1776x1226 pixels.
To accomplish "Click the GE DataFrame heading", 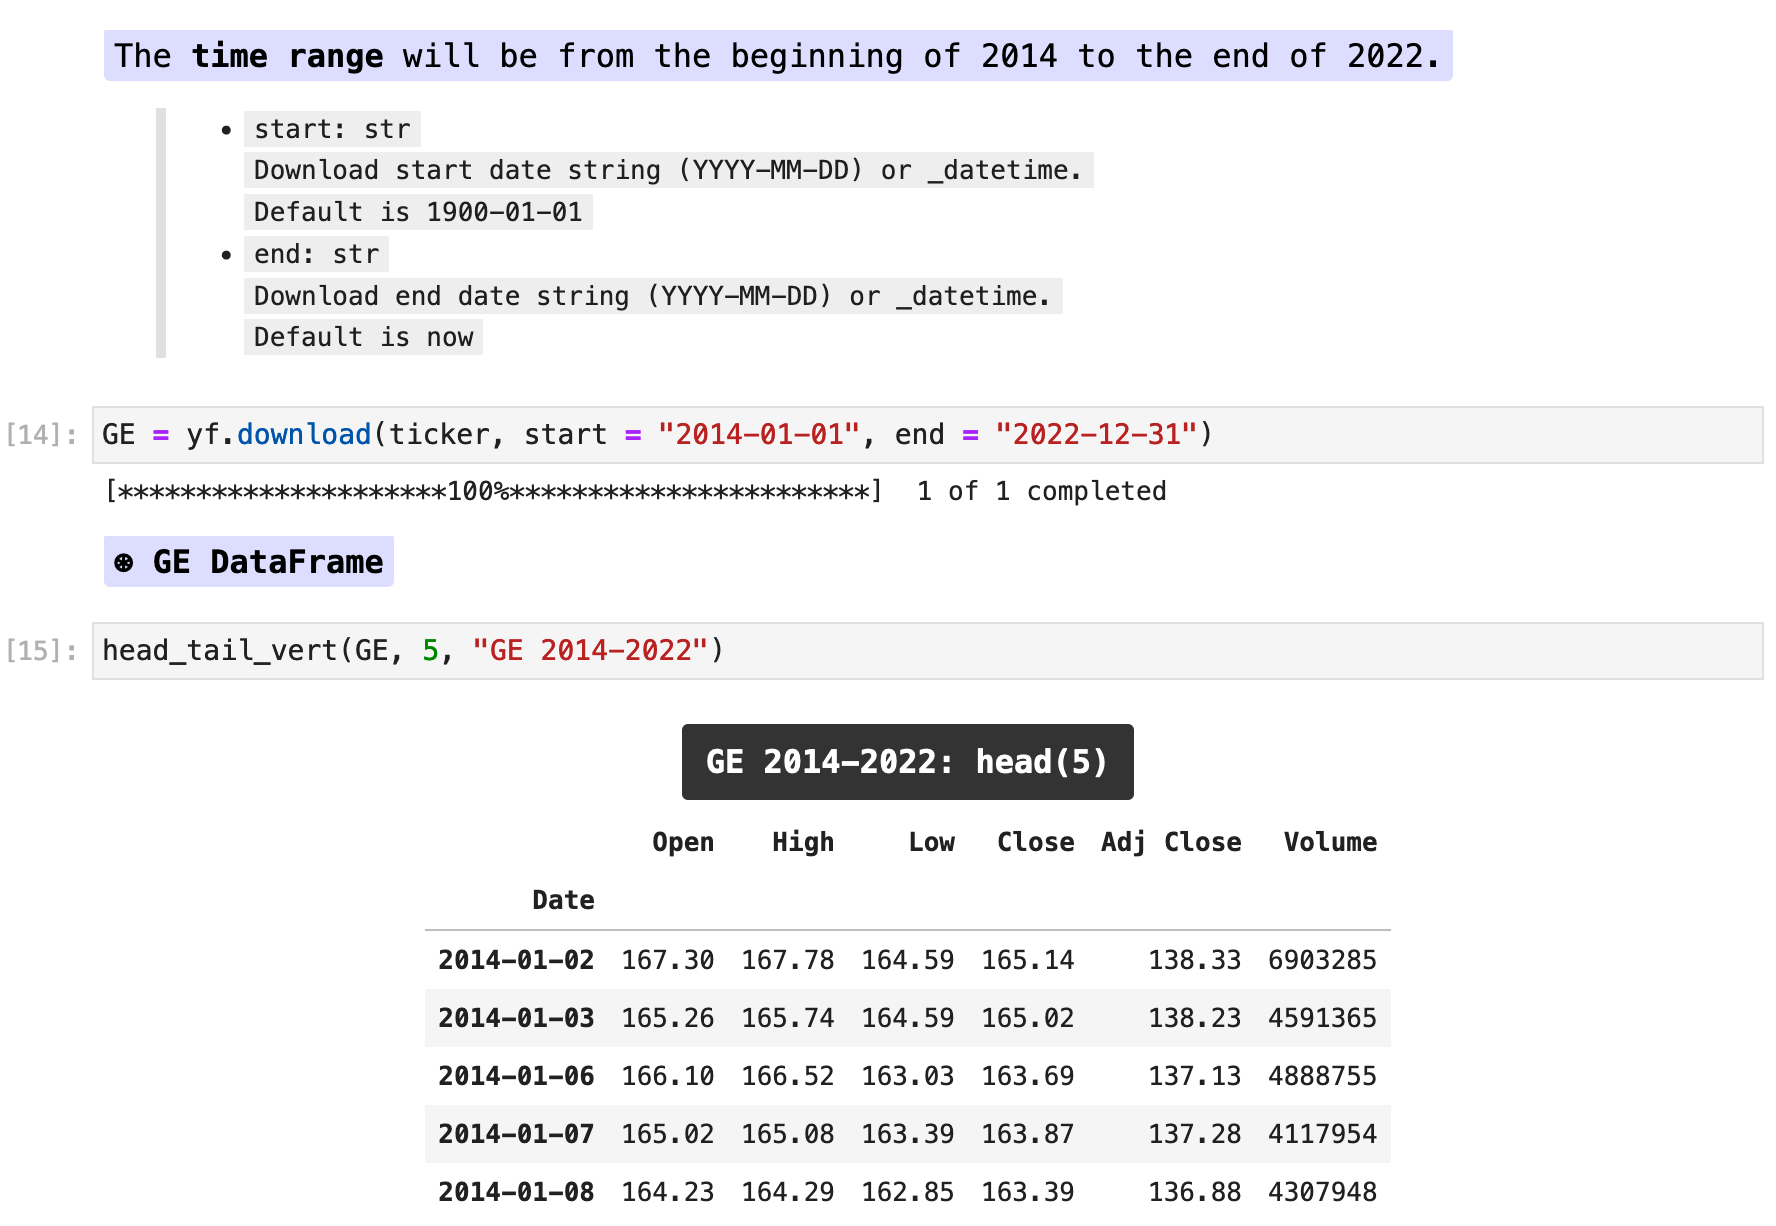I will coord(249,562).
